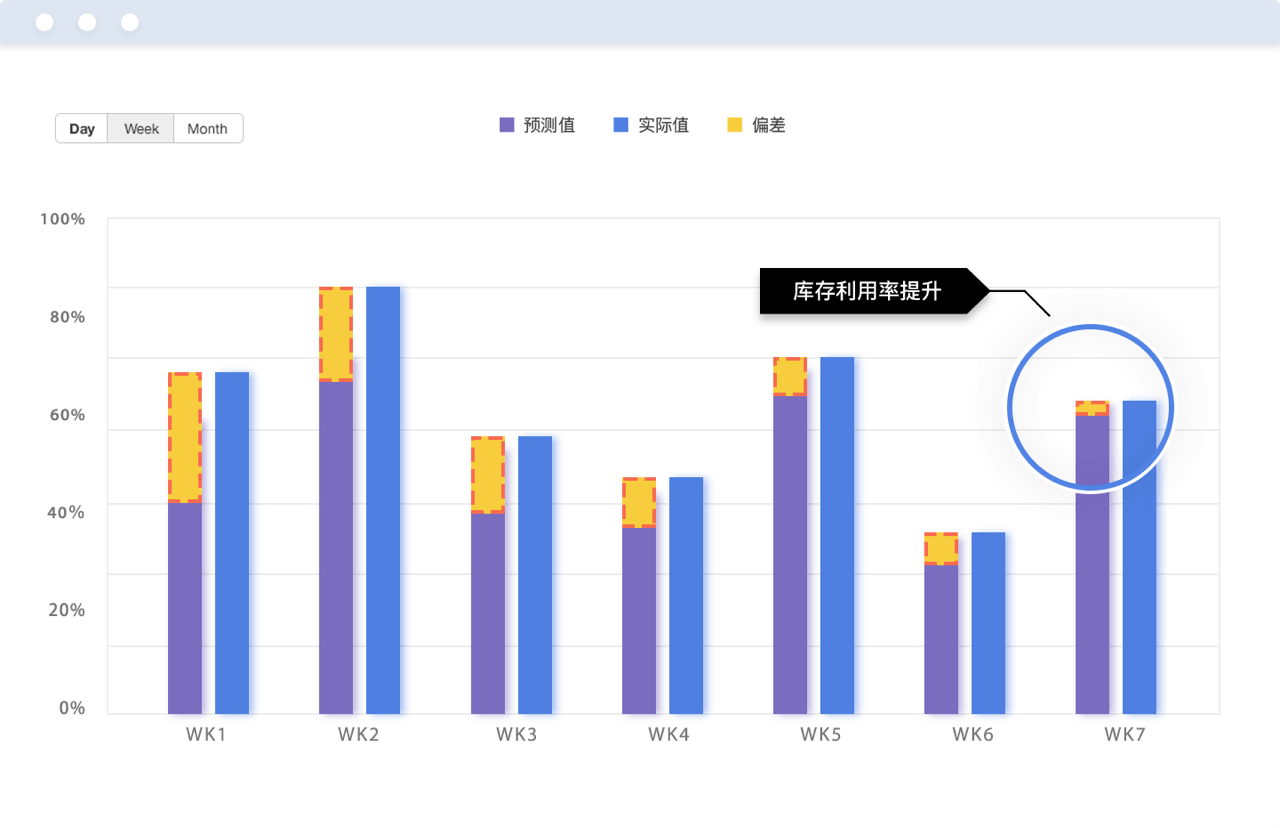
Task: Select the WK2 yellow deviation segment
Action: (336, 334)
